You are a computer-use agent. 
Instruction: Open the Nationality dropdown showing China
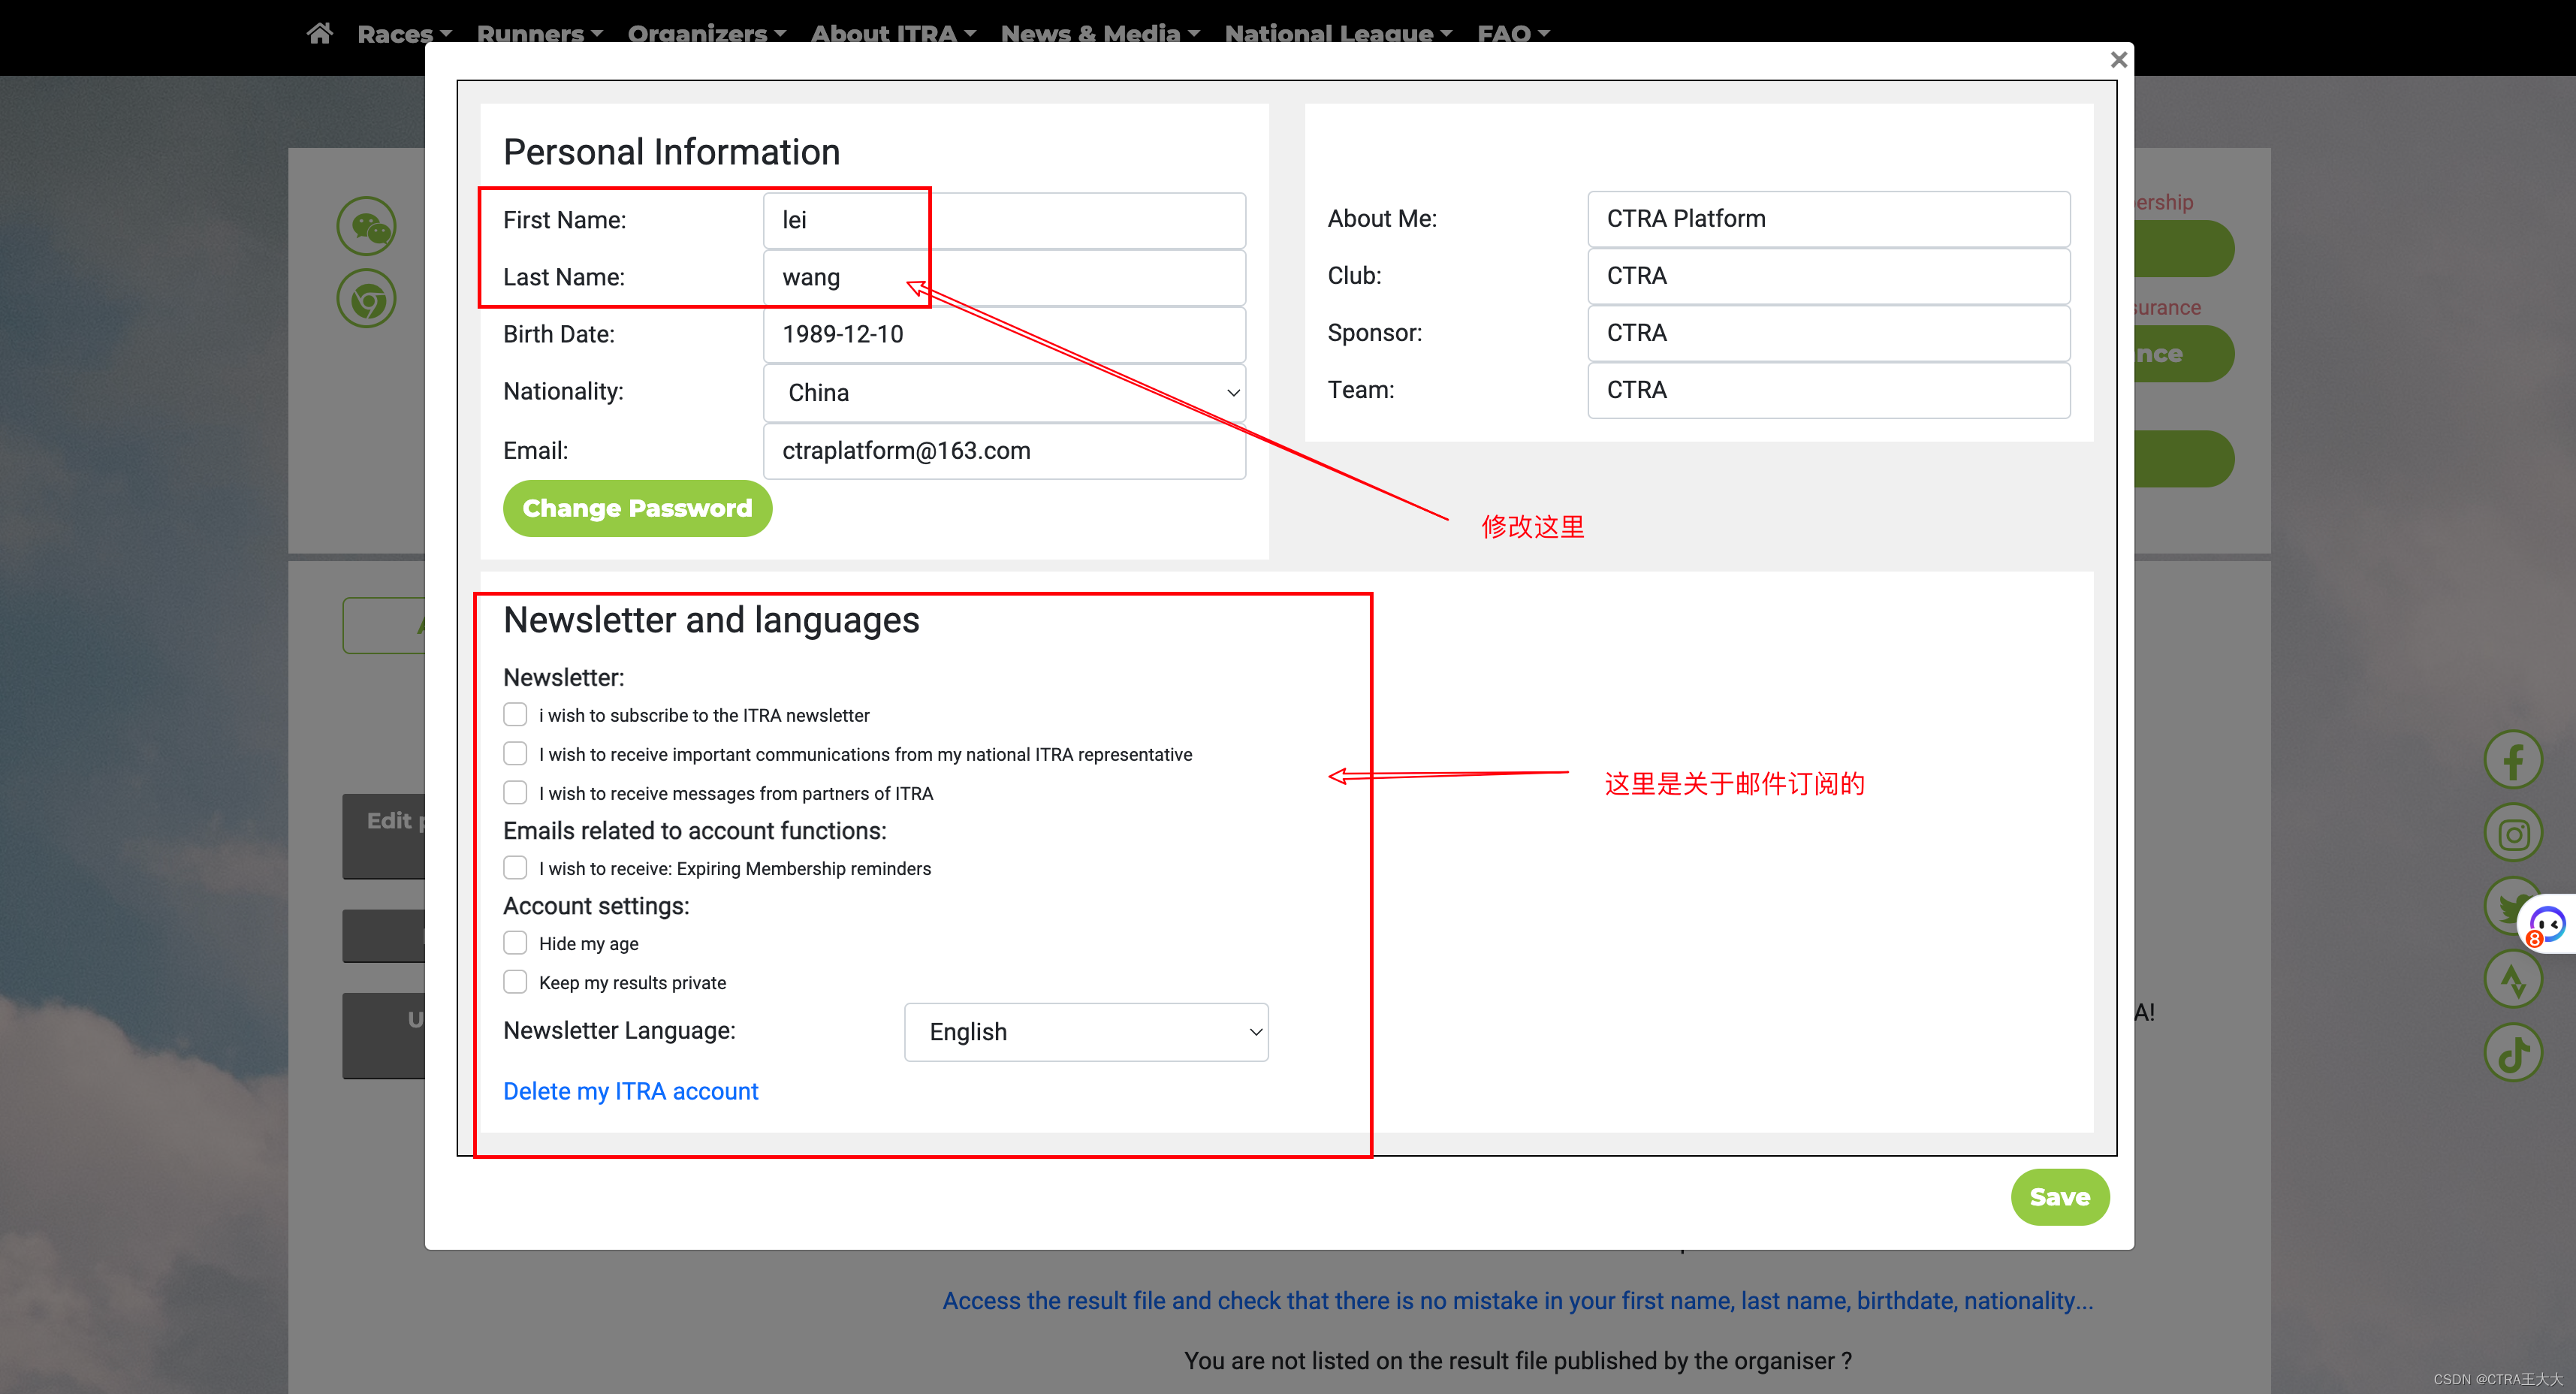(1004, 393)
